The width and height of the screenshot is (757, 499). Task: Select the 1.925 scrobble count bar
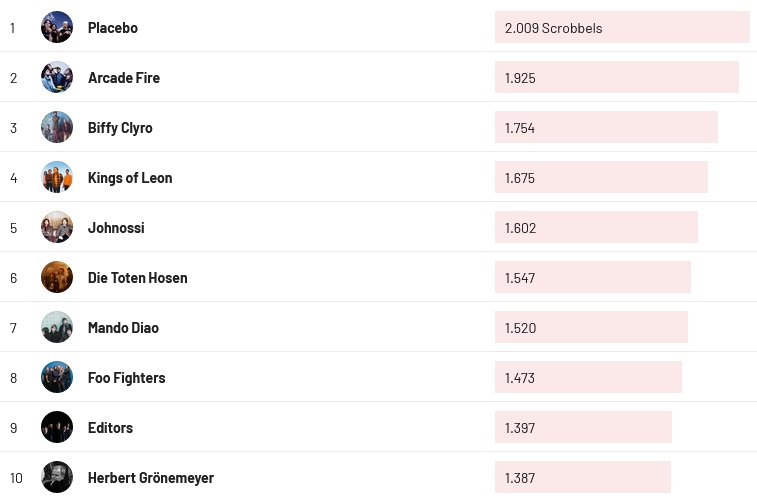pos(616,78)
